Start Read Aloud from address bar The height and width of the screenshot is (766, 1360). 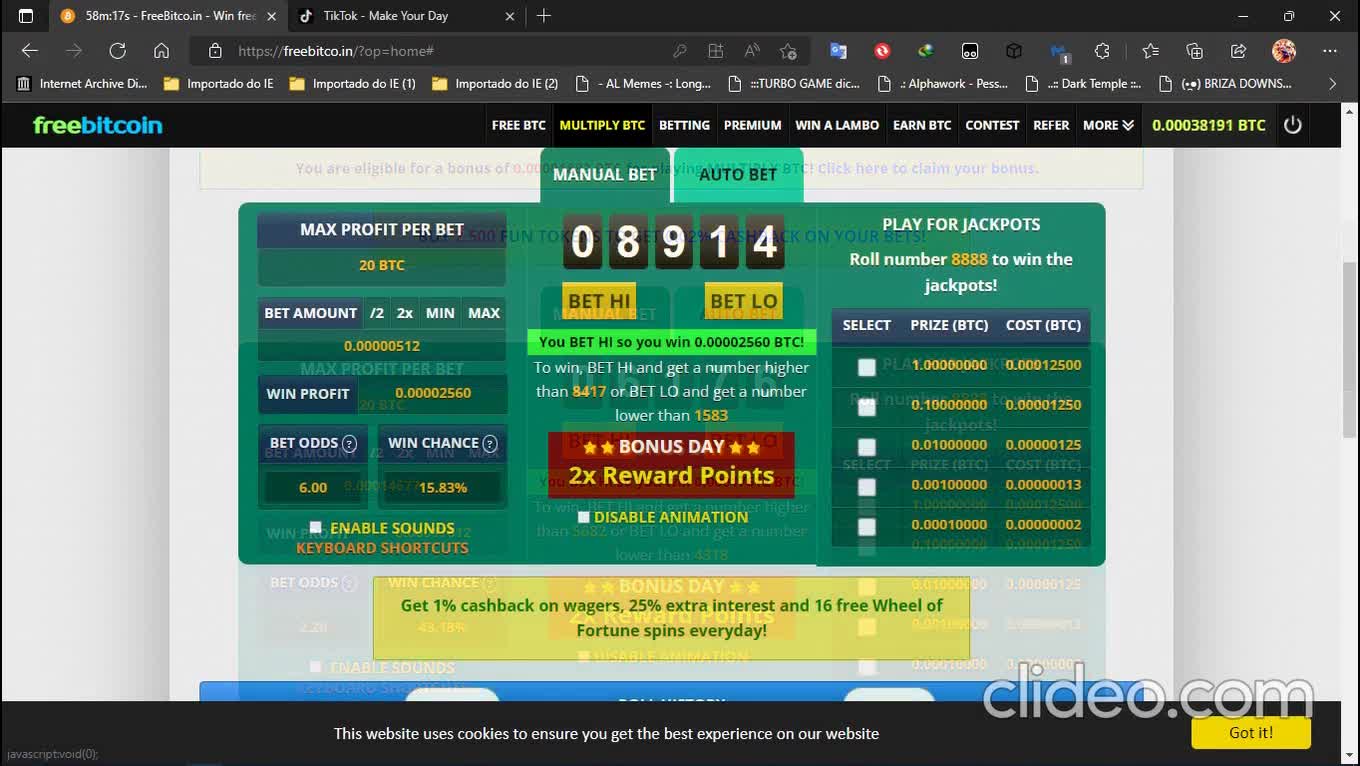752,51
